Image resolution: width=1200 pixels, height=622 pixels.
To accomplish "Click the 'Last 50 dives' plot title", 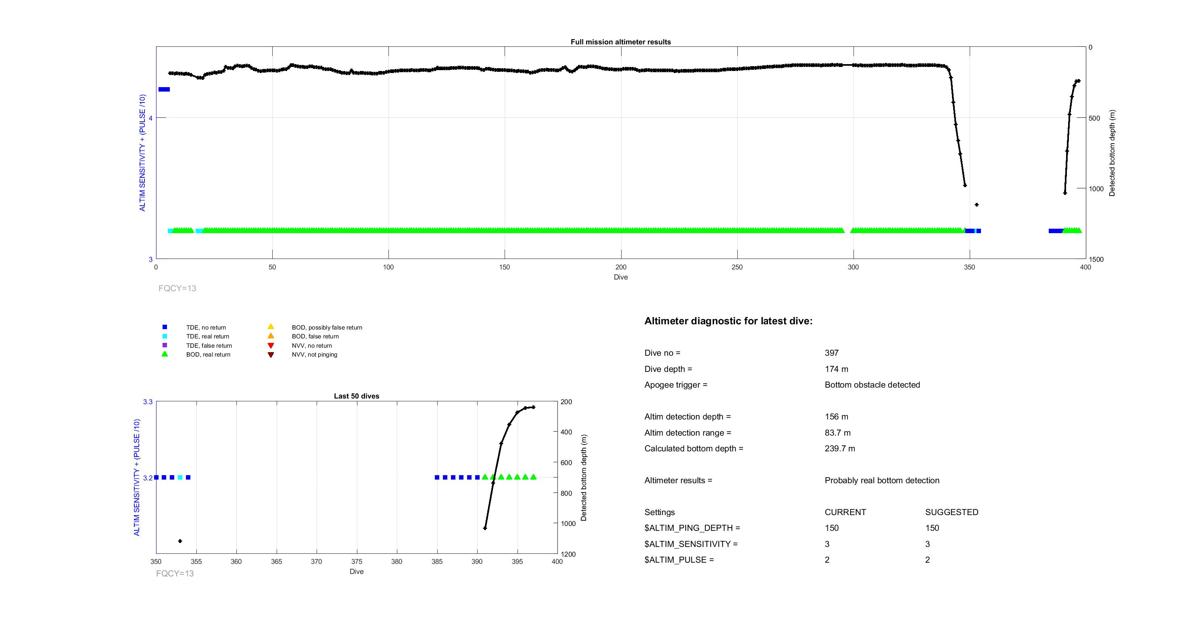I will 356,396.
